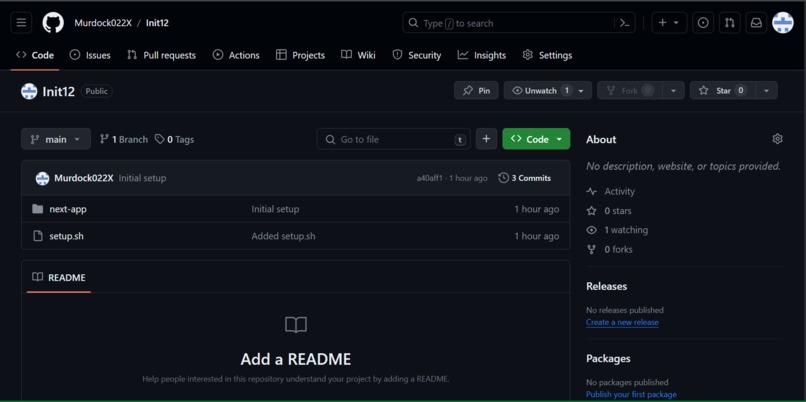This screenshot has height=402, width=806.
Task: Click the fork icon beside 0 forks
Action: click(x=592, y=249)
